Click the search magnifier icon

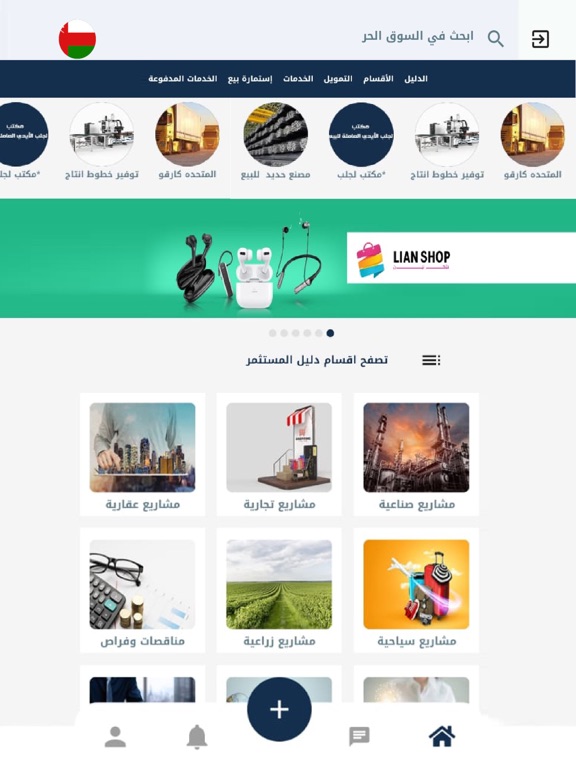(x=495, y=38)
